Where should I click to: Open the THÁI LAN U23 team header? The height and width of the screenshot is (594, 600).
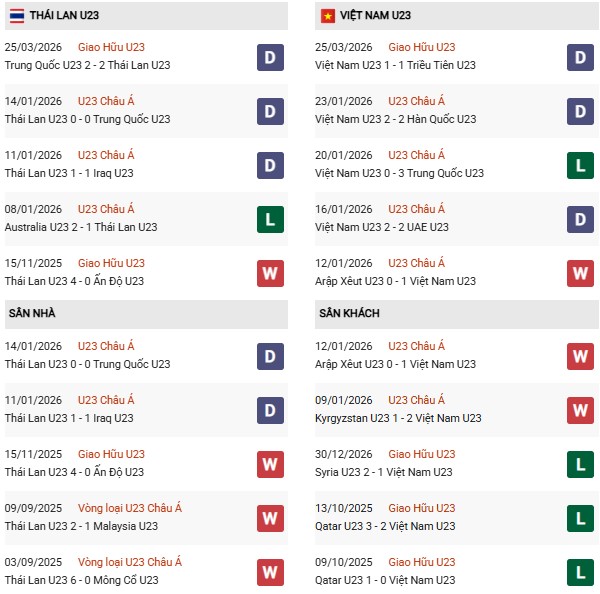[64, 15]
